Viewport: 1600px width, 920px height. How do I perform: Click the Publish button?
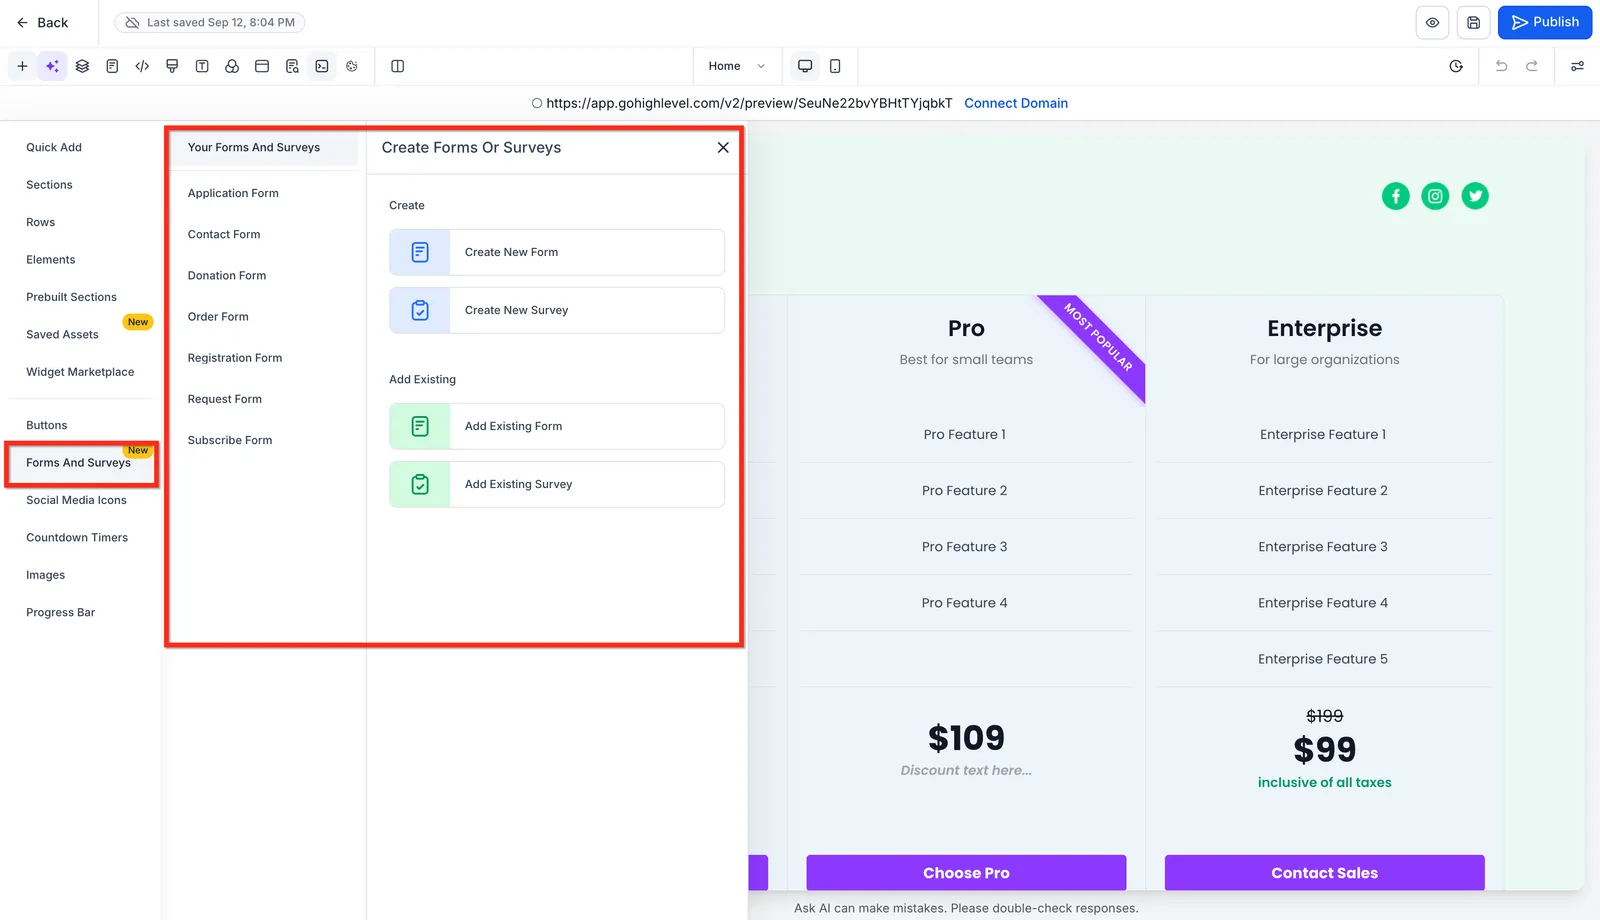(1545, 22)
